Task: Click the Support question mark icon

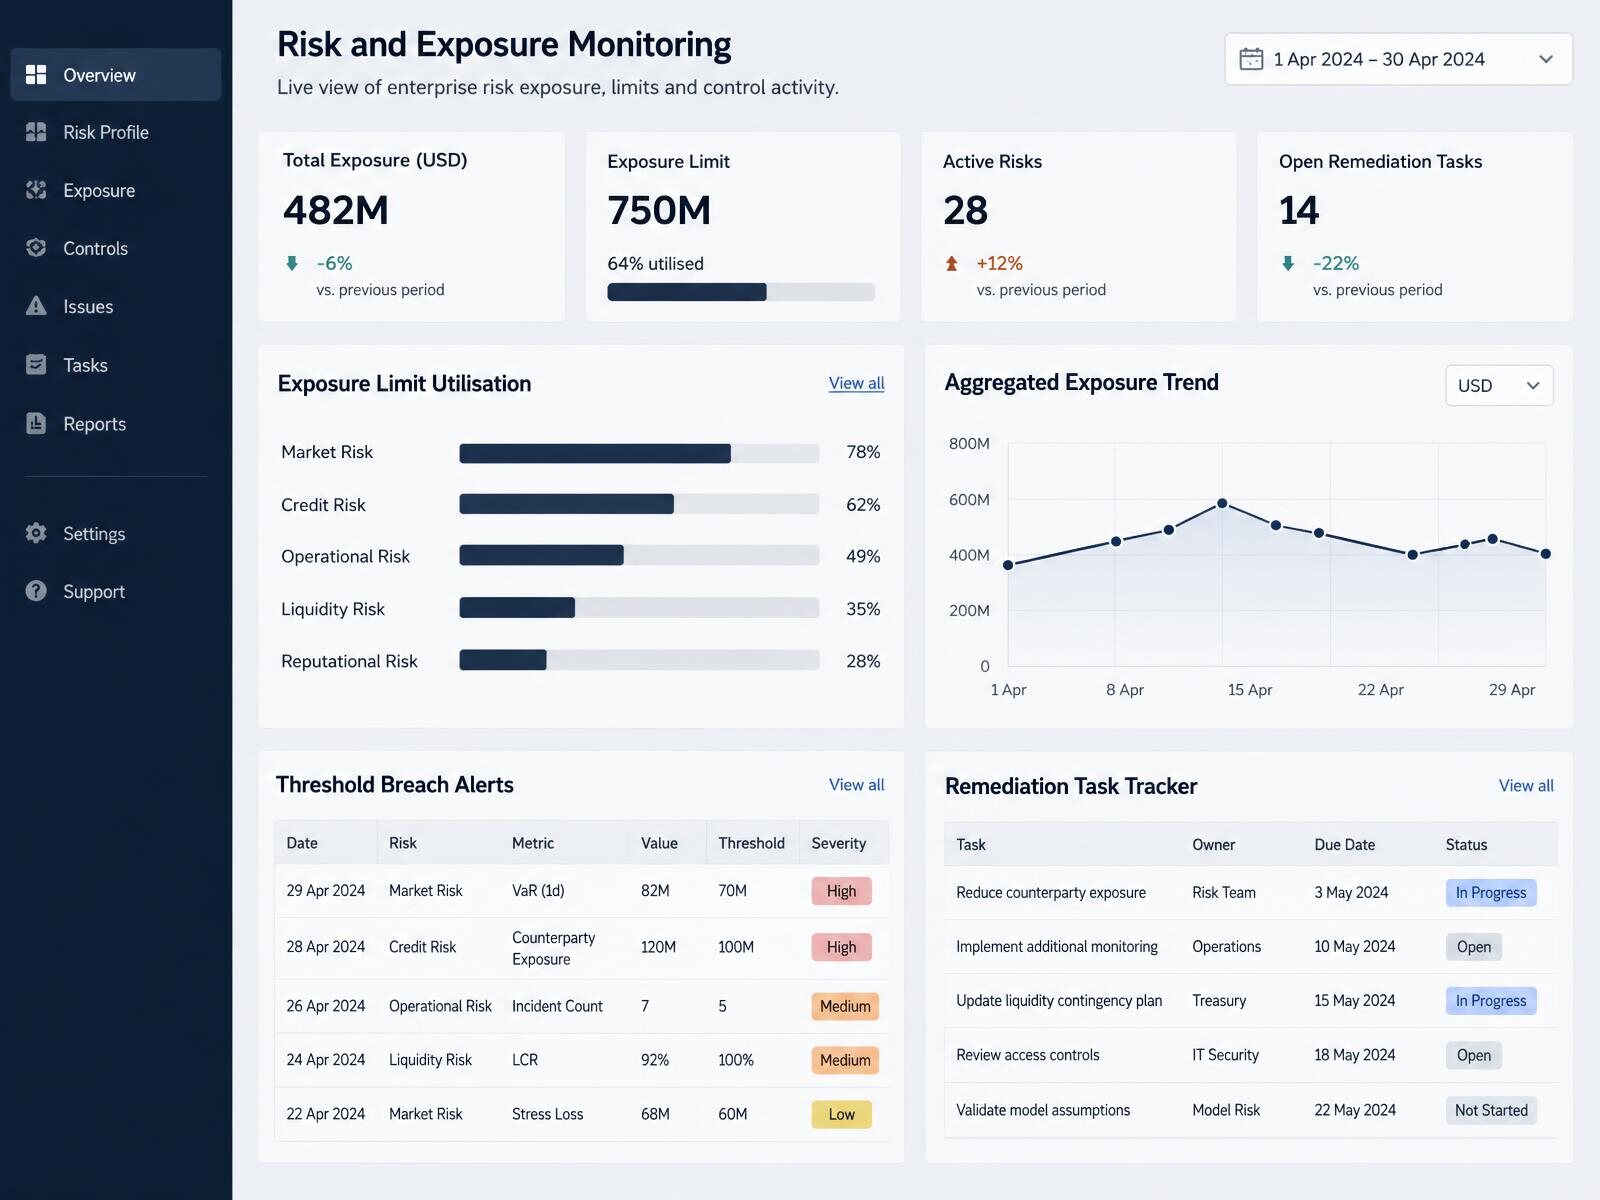Action: (x=36, y=591)
